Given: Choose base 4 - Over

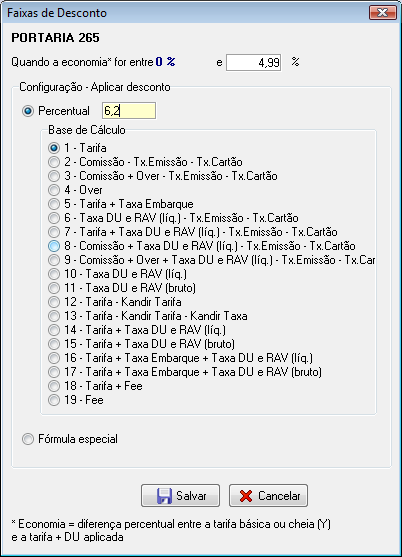Looking at the screenshot, I should (54, 190).
